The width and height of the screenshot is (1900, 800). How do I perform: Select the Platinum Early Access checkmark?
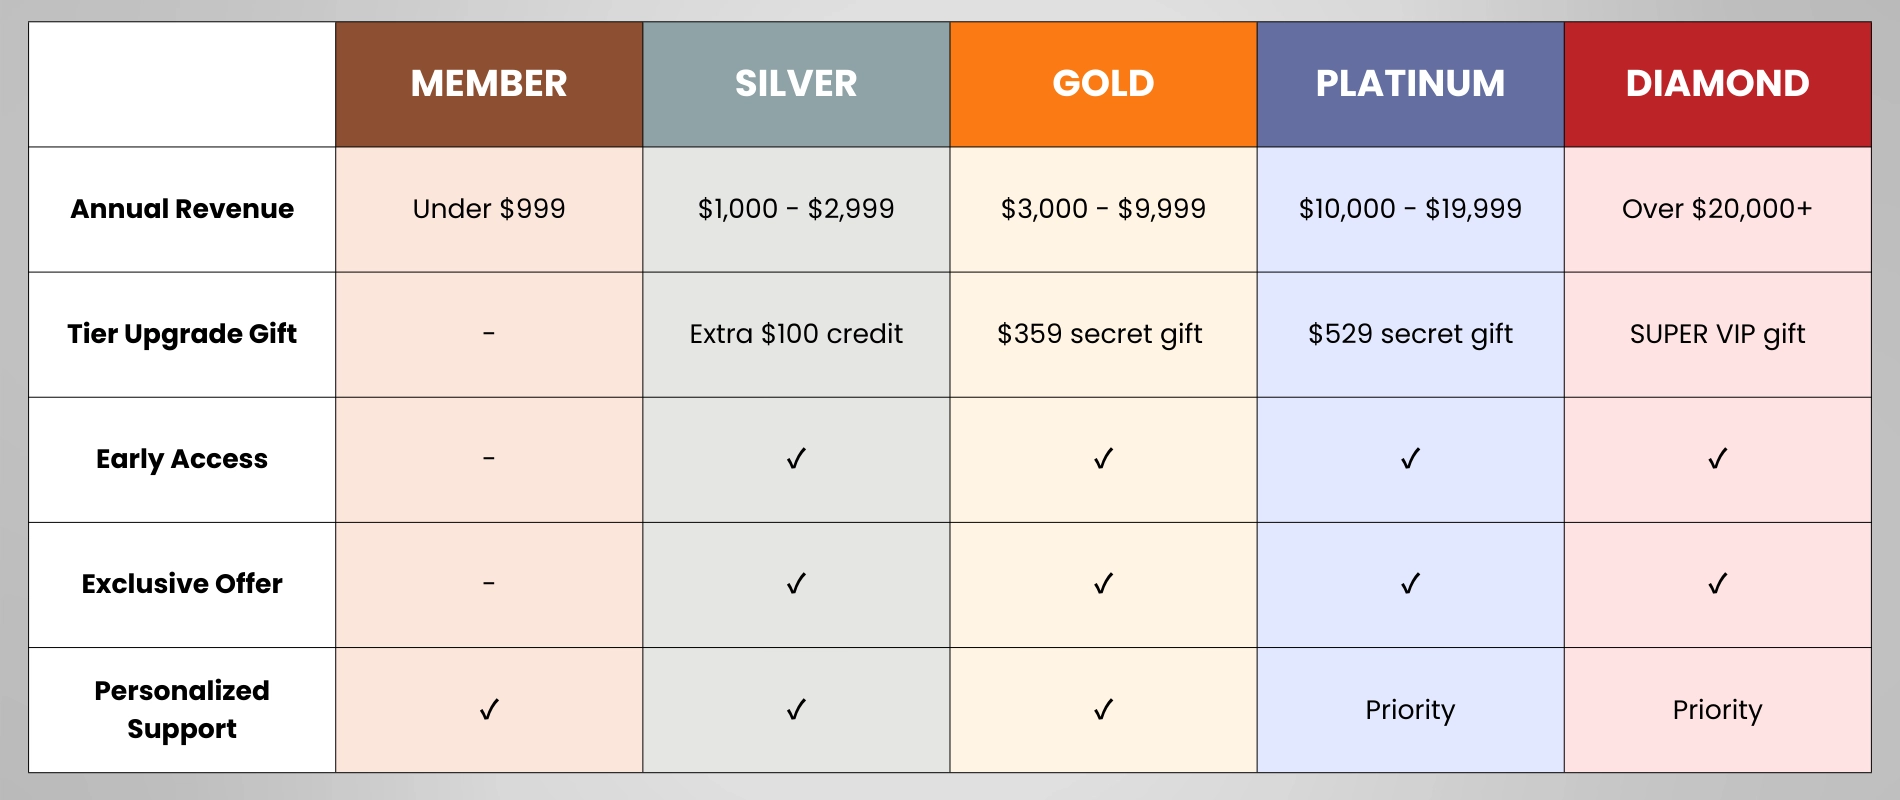point(1410,459)
